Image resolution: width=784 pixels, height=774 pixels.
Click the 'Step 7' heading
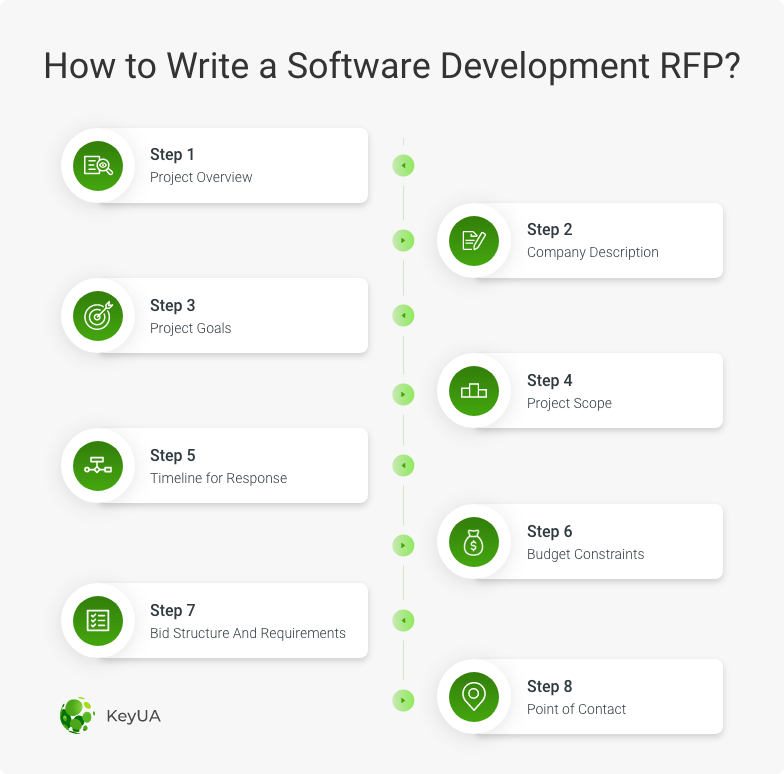(x=172, y=610)
